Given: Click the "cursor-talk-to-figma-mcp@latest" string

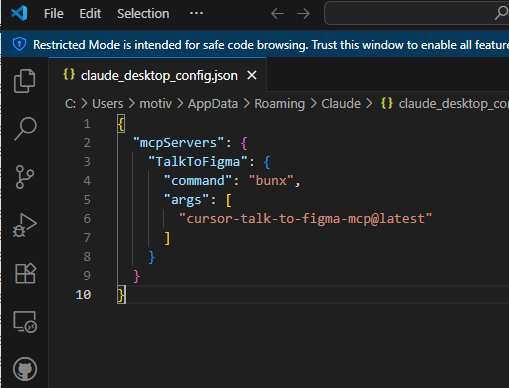Looking at the screenshot, I should click(305, 219).
